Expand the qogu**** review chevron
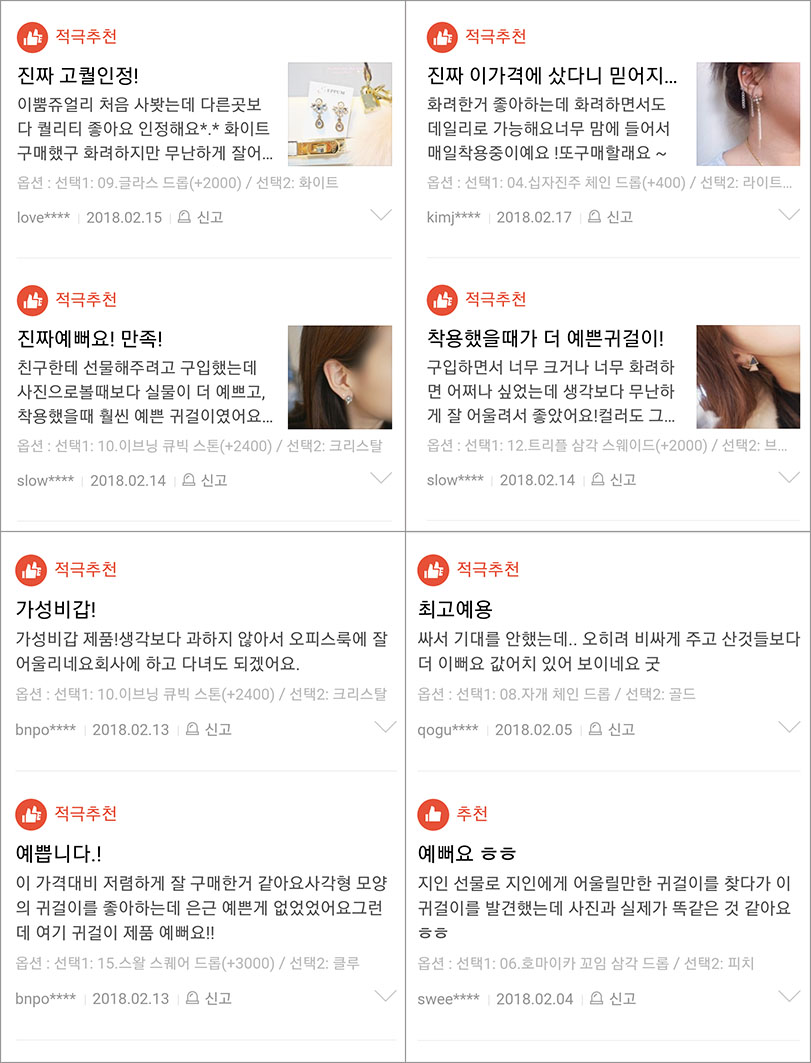Screen dimensions: 811x1063 790,727
